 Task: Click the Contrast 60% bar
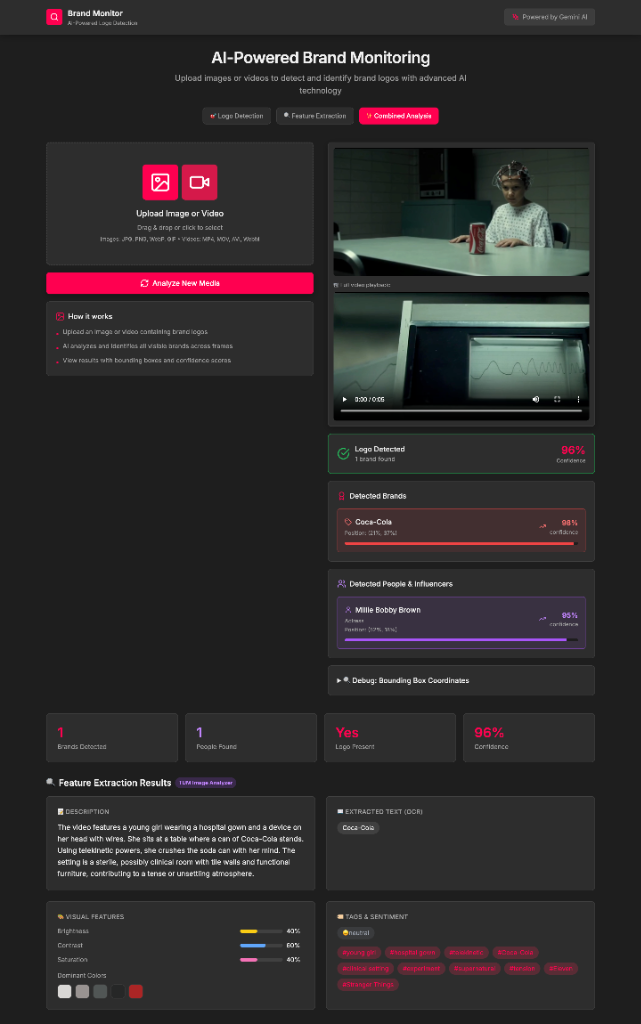click(x=261, y=946)
